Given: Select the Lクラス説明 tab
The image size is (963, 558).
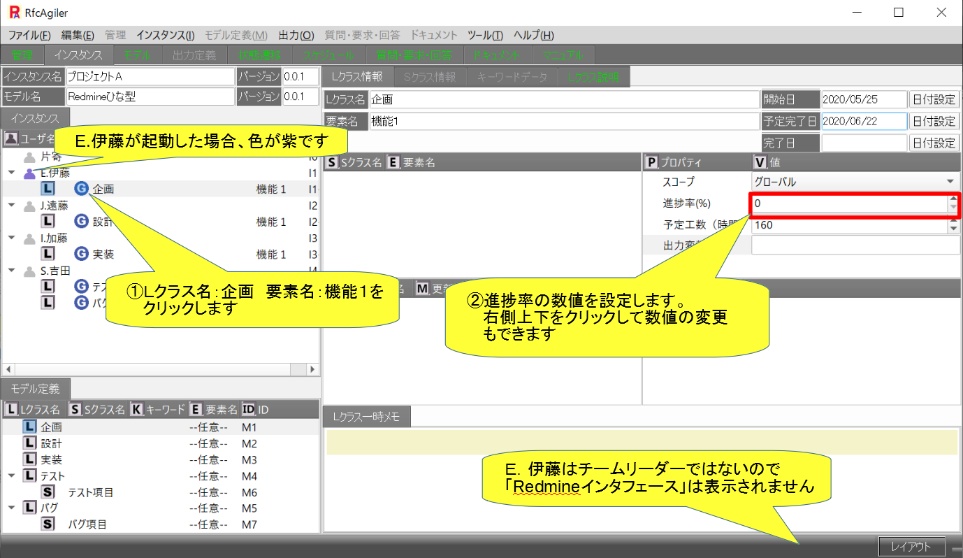Looking at the screenshot, I should coord(593,77).
